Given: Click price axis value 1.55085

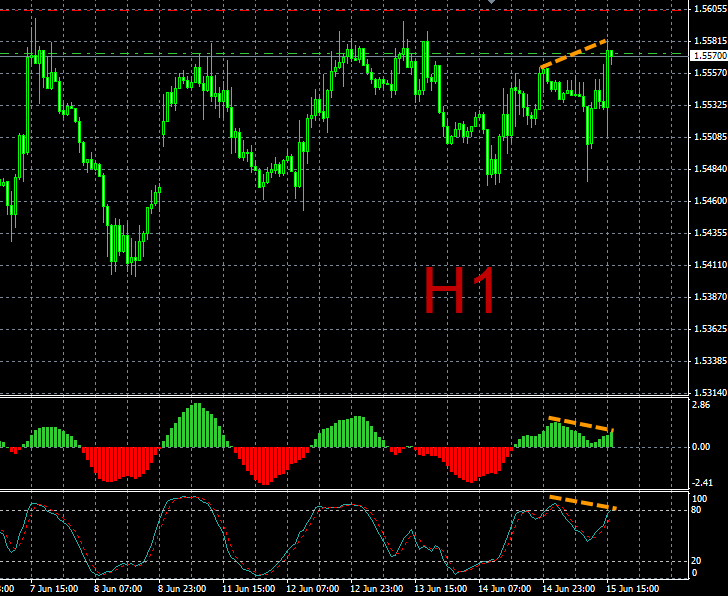Looking at the screenshot, I should tap(710, 137).
